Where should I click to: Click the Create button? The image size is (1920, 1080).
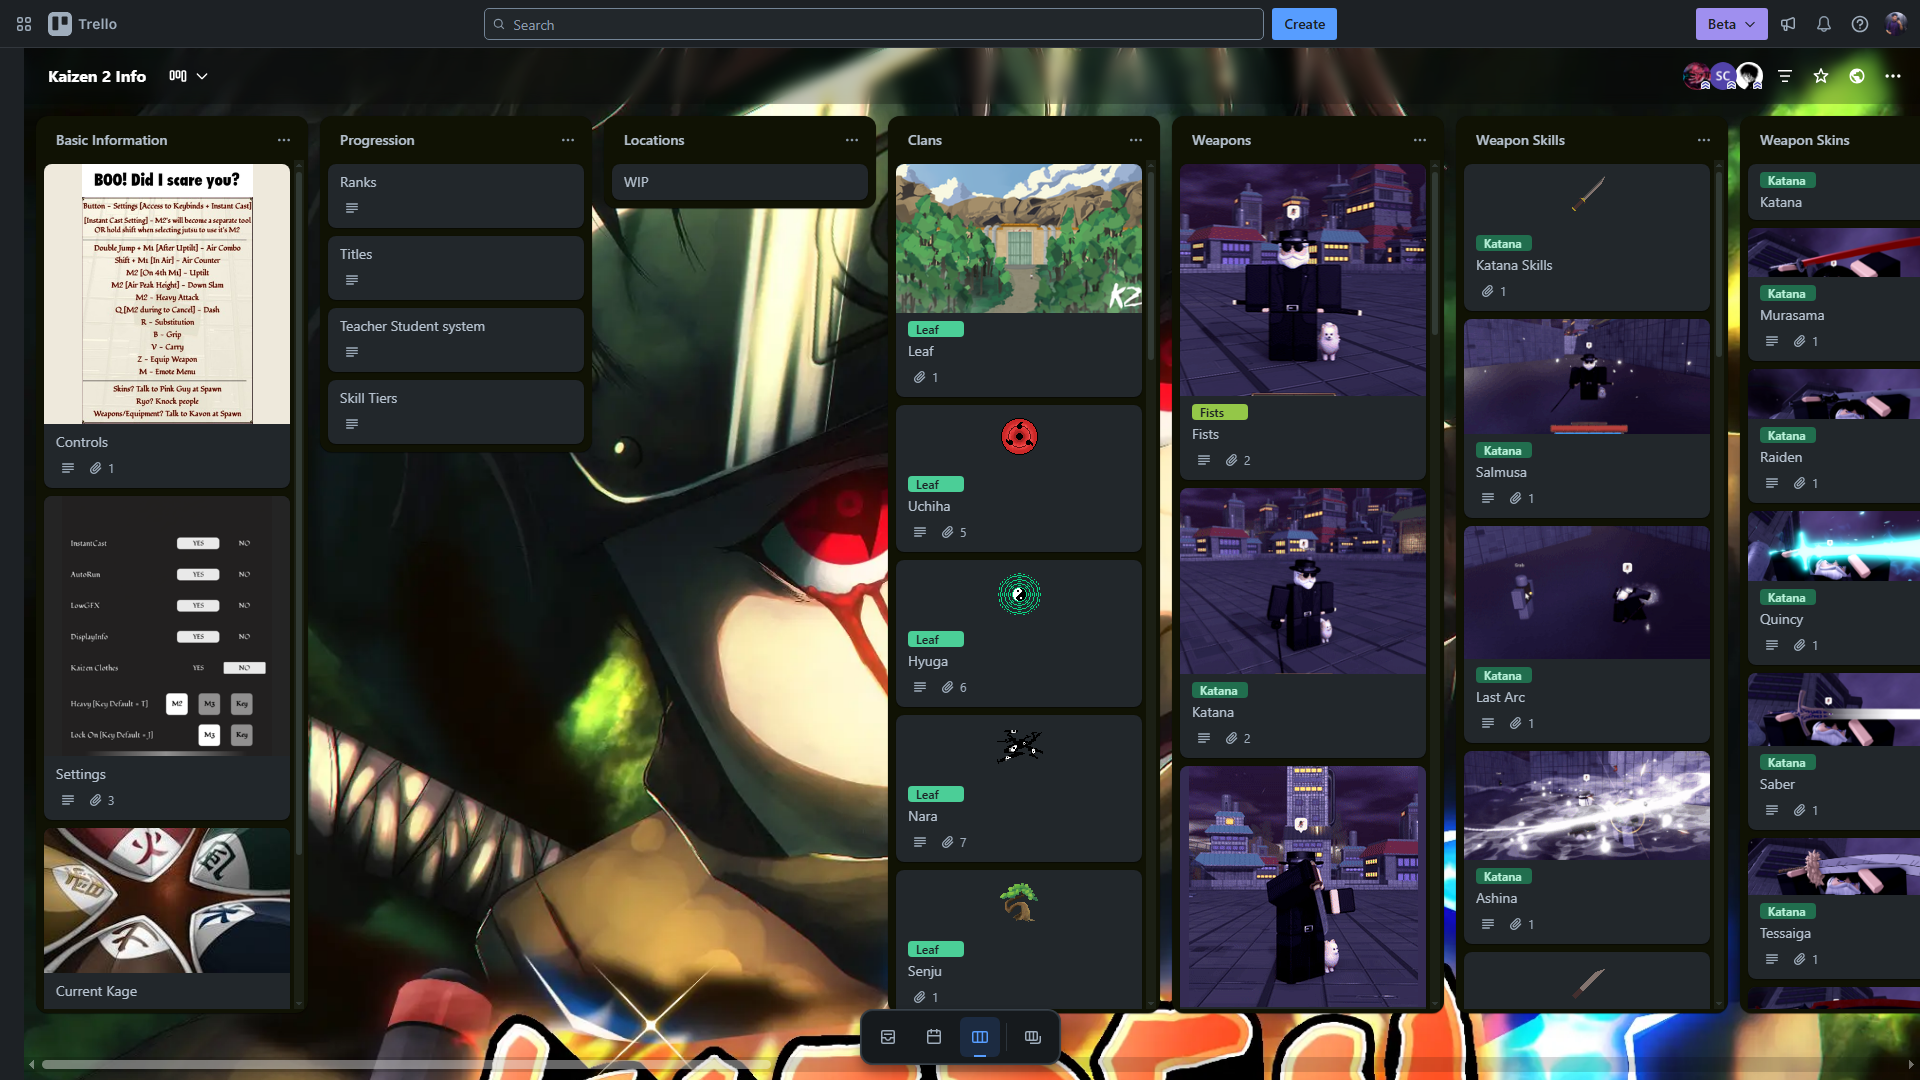click(1304, 24)
